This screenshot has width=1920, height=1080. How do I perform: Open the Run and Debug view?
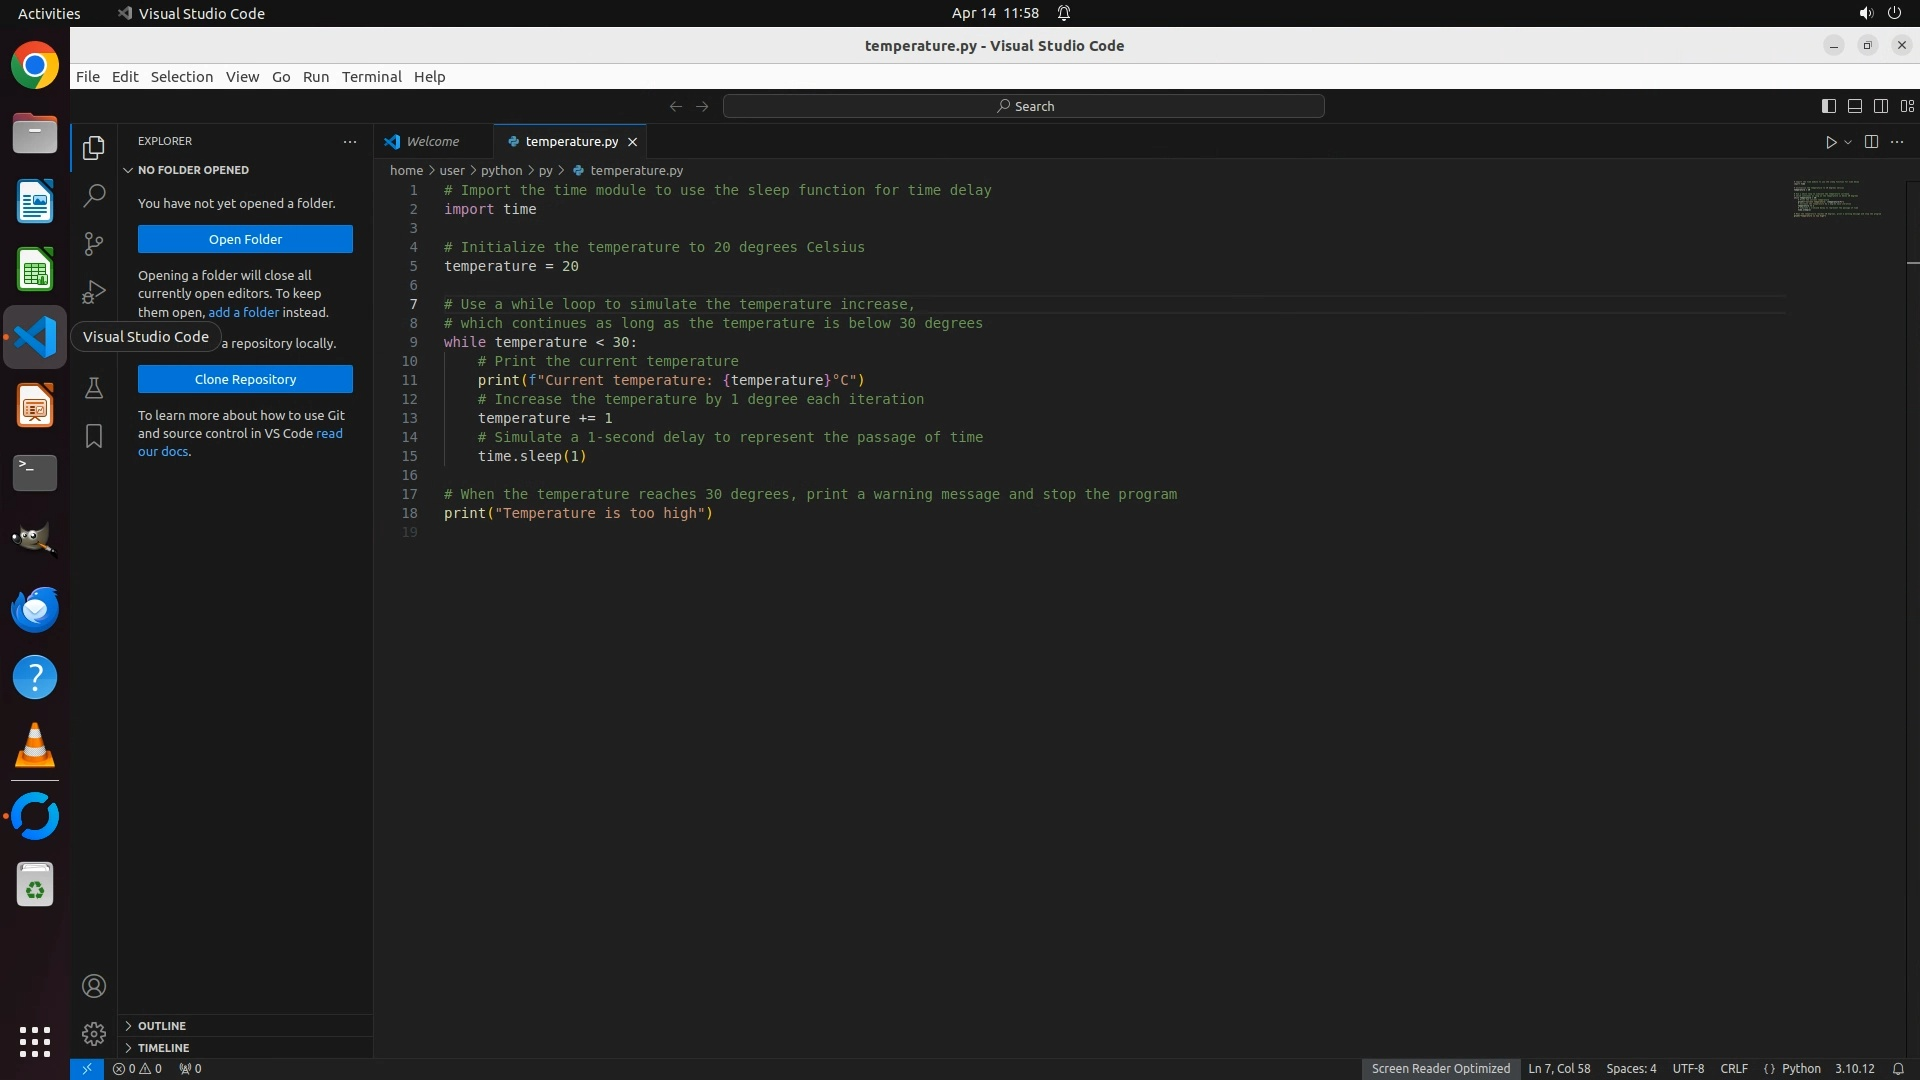click(x=94, y=291)
